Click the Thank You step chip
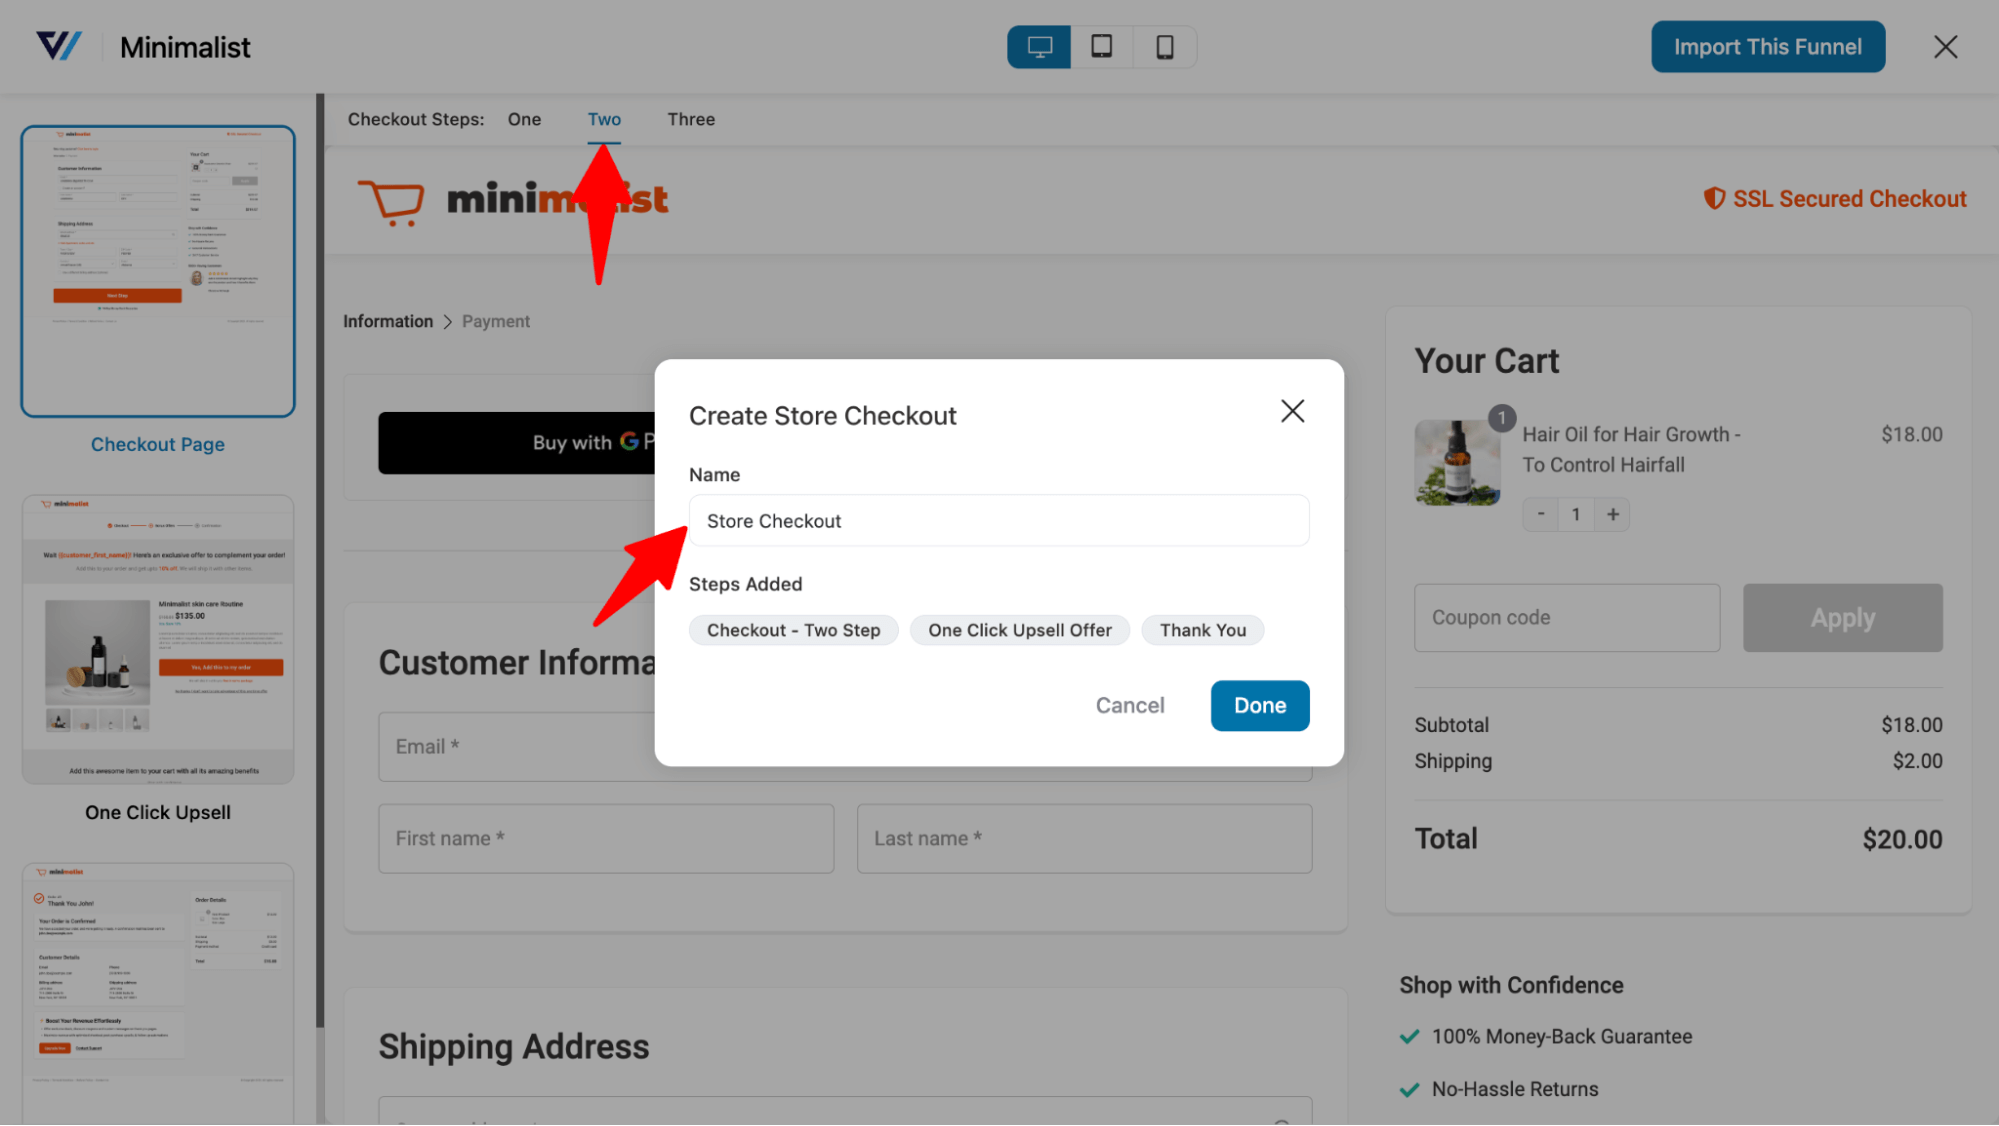The image size is (1999, 1126). click(x=1202, y=630)
